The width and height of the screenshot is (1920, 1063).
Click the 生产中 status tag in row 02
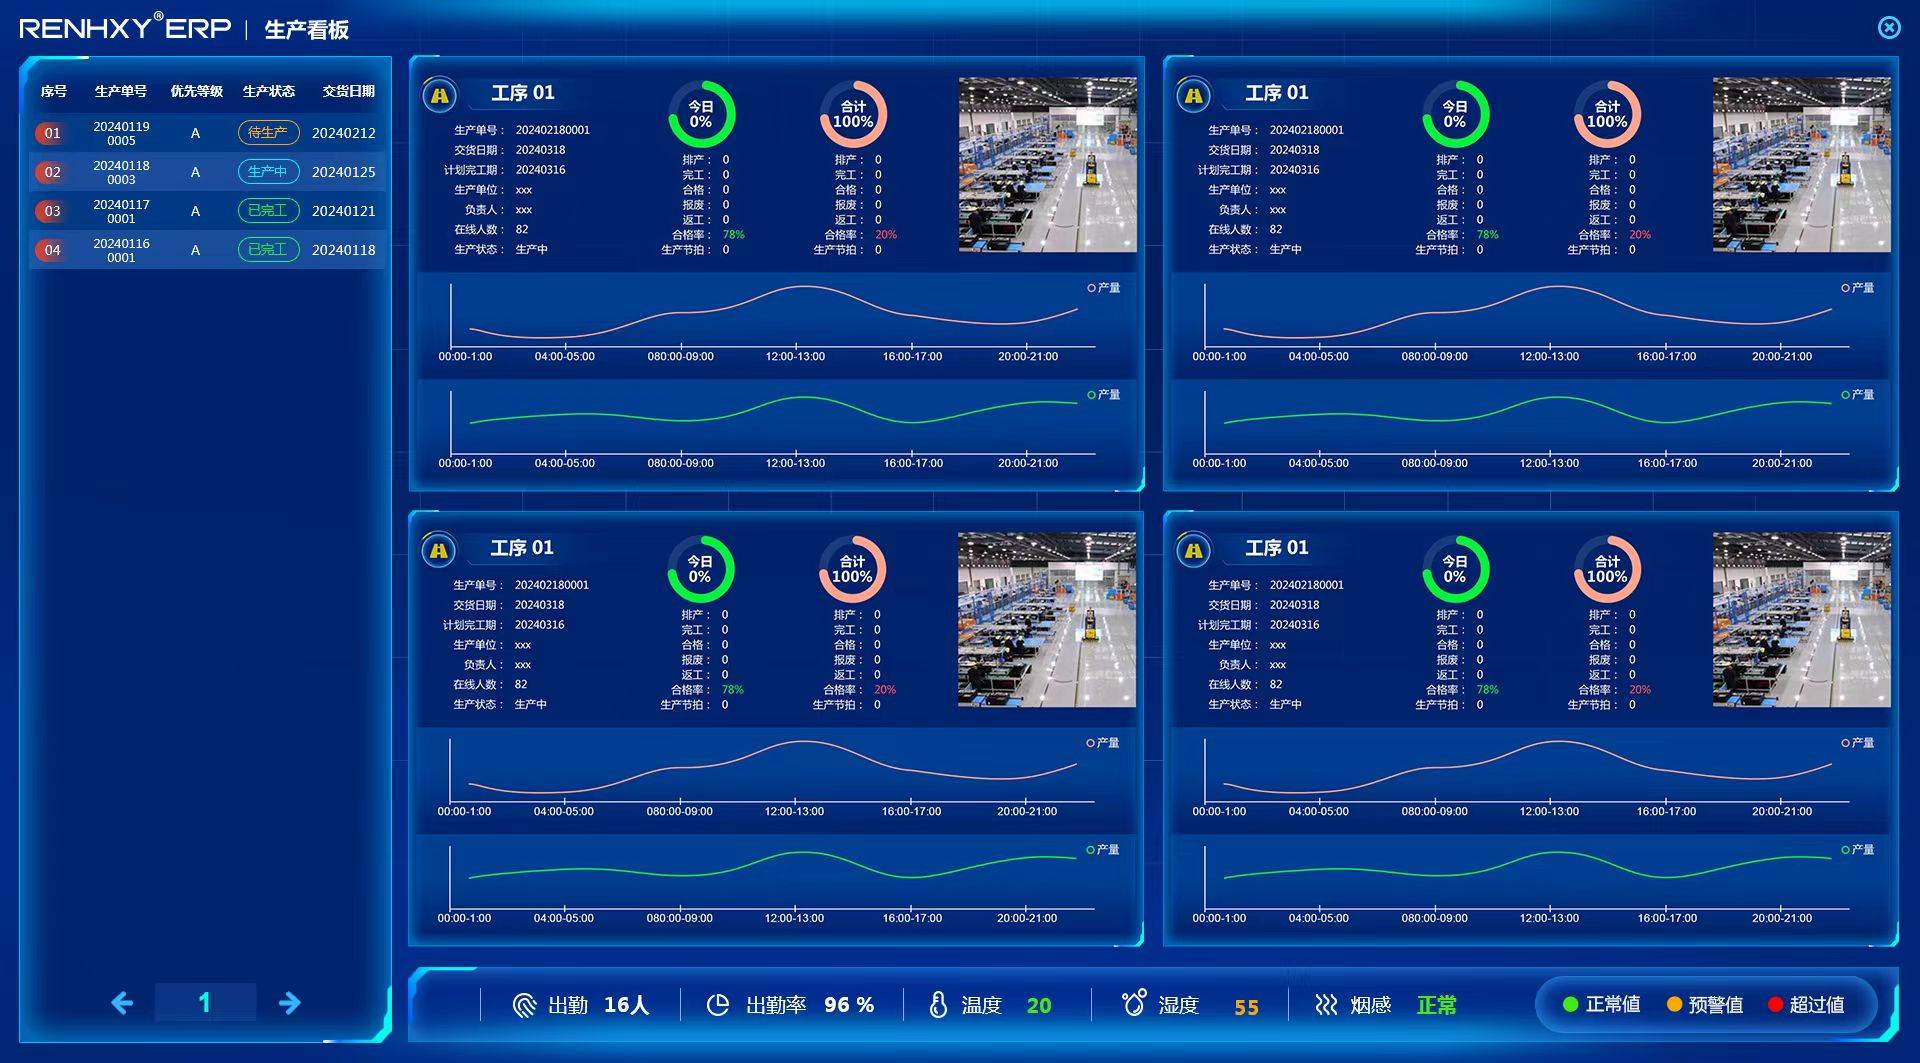tap(268, 172)
